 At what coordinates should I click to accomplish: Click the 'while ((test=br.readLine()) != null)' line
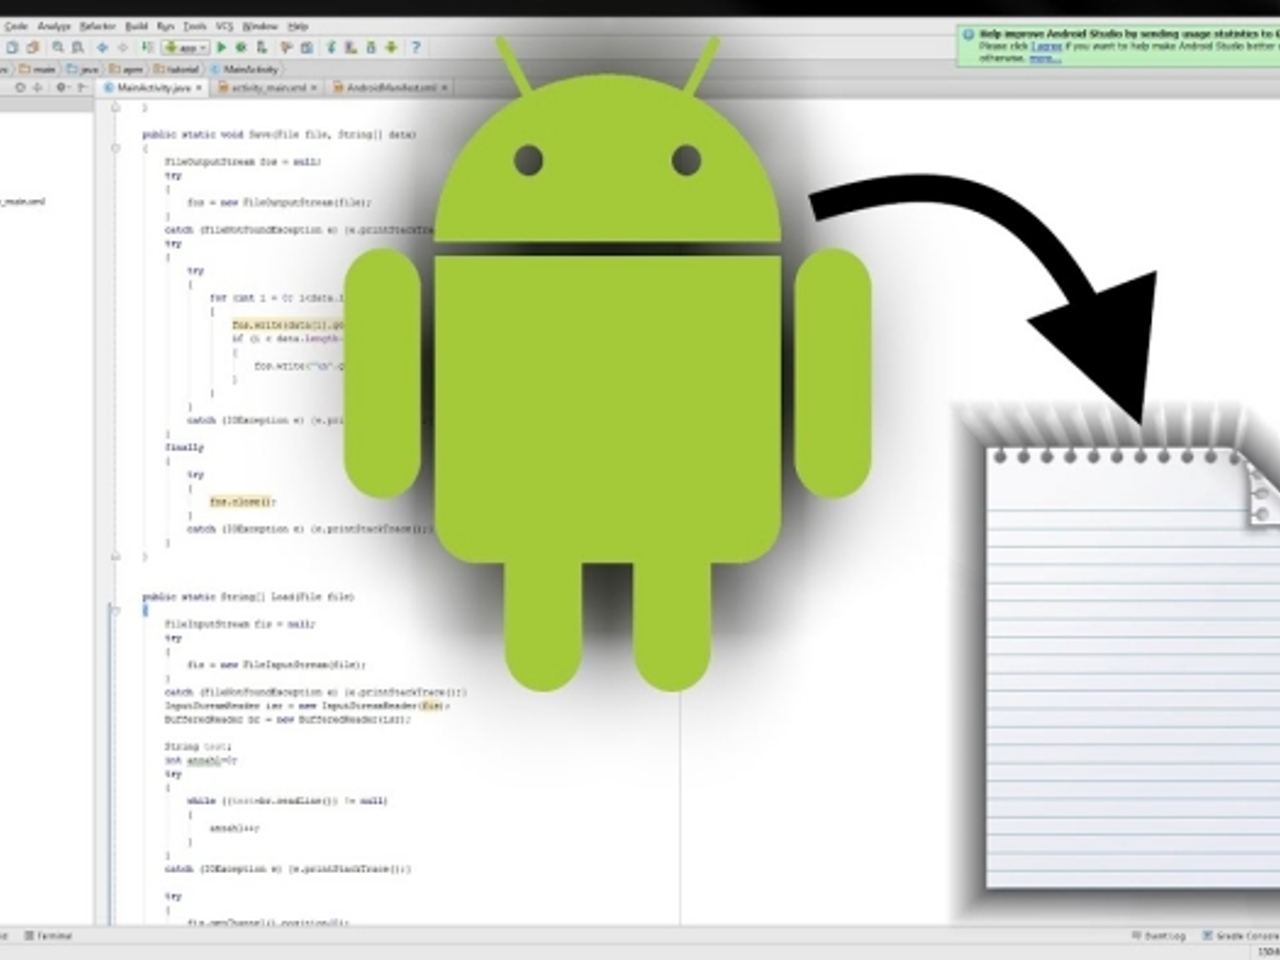pos(287,801)
